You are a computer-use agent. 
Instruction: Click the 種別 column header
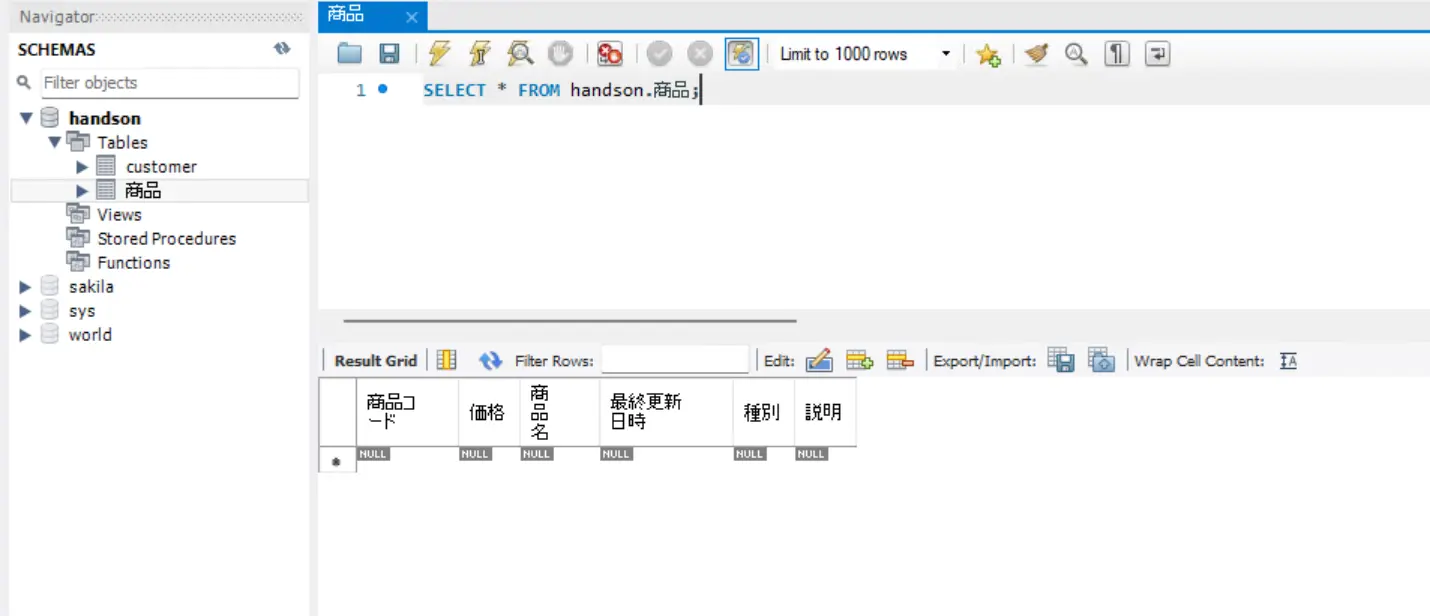pos(764,411)
